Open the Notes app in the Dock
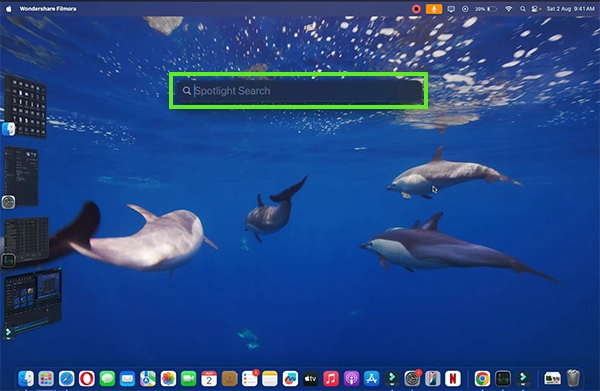The height and width of the screenshot is (391, 600). point(270,379)
